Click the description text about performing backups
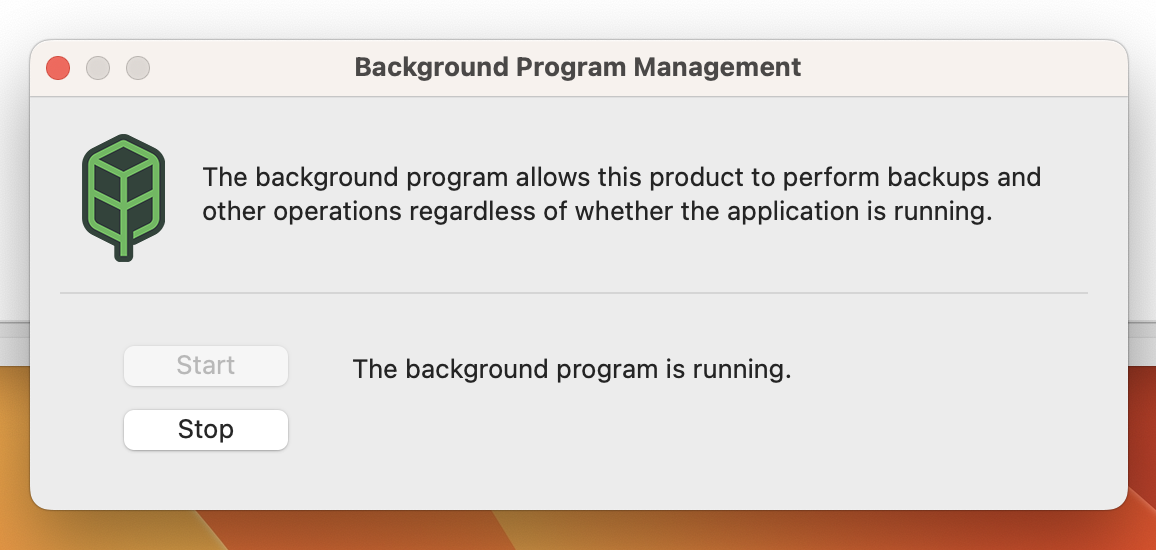The width and height of the screenshot is (1156, 550). pyautogui.click(x=621, y=194)
